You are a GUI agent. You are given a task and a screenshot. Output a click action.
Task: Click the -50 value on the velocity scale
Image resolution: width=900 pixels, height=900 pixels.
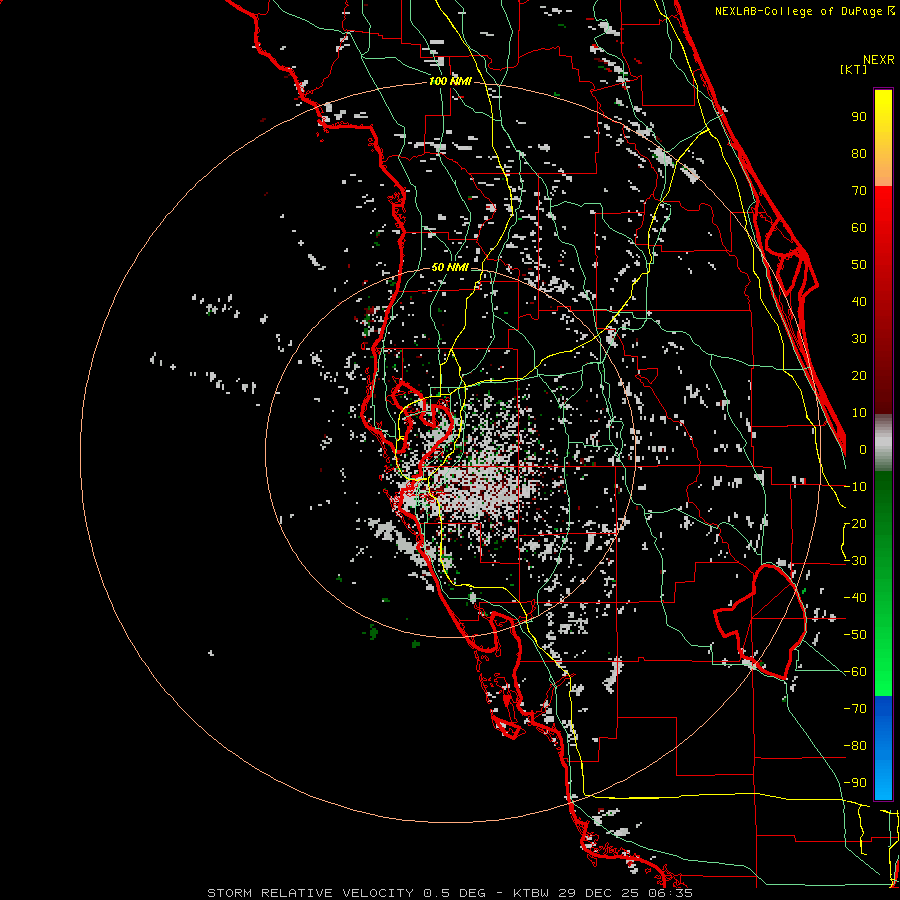pos(855,634)
